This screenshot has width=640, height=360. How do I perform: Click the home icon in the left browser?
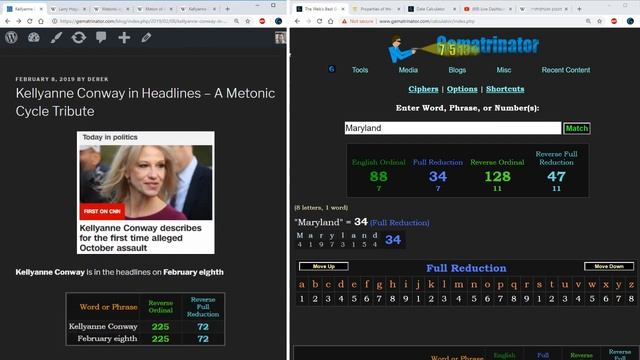[x=41, y=21]
